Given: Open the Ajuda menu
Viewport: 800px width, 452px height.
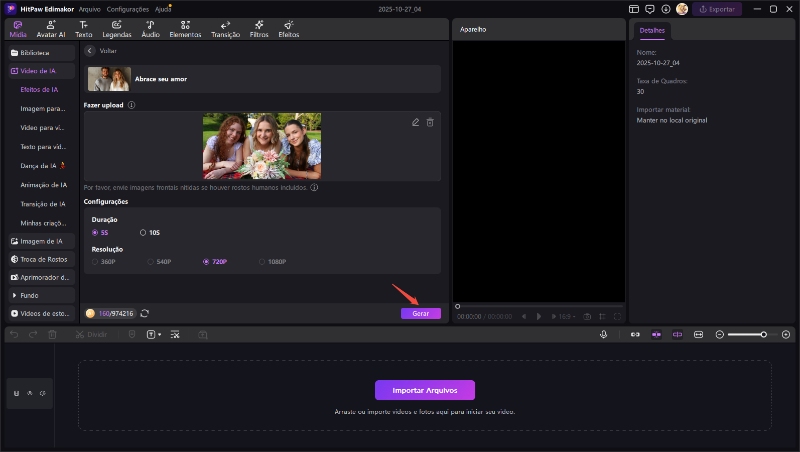Looking at the screenshot, I should [163, 9].
